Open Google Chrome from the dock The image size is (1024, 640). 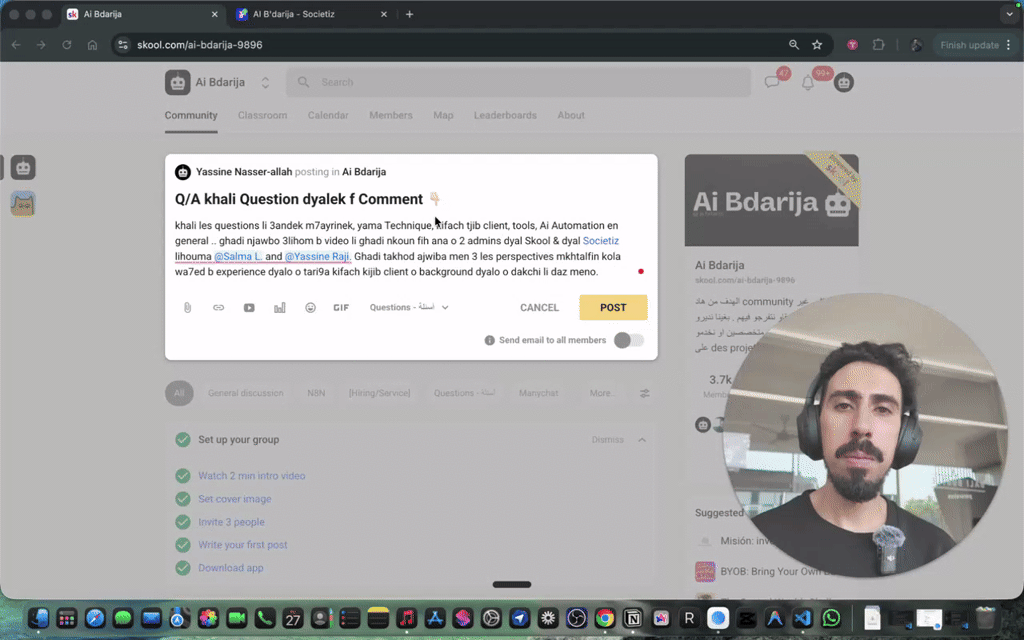click(605, 618)
